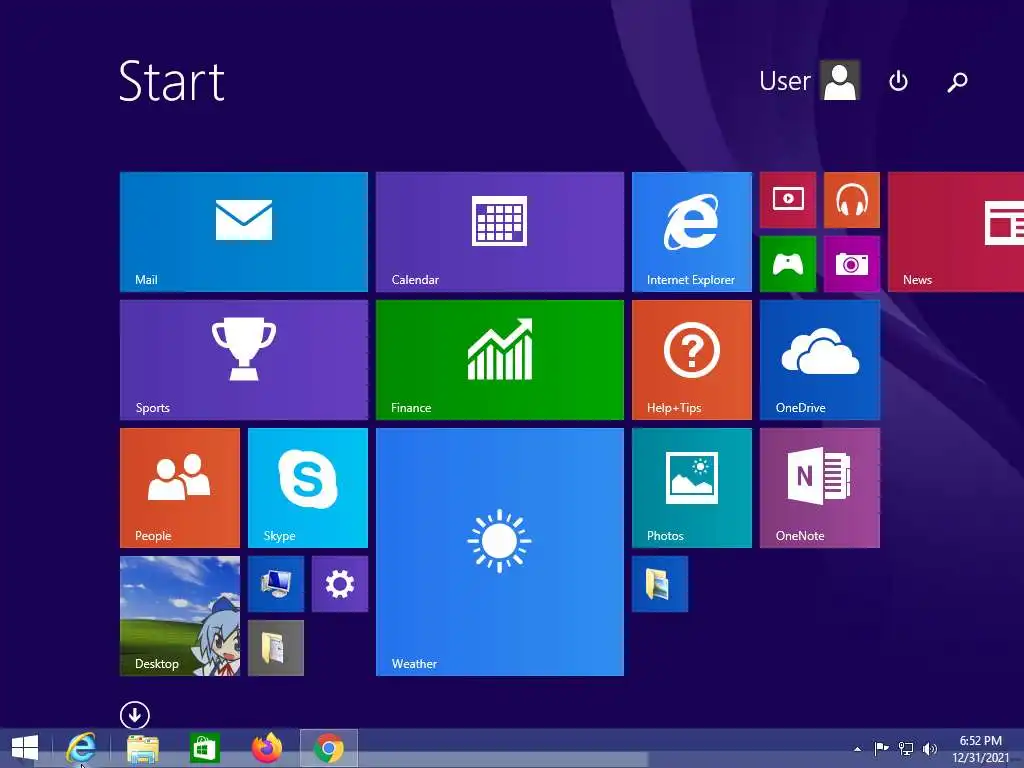
Task: Click the volume speaker tray icon
Action: click(x=930, y=748)
